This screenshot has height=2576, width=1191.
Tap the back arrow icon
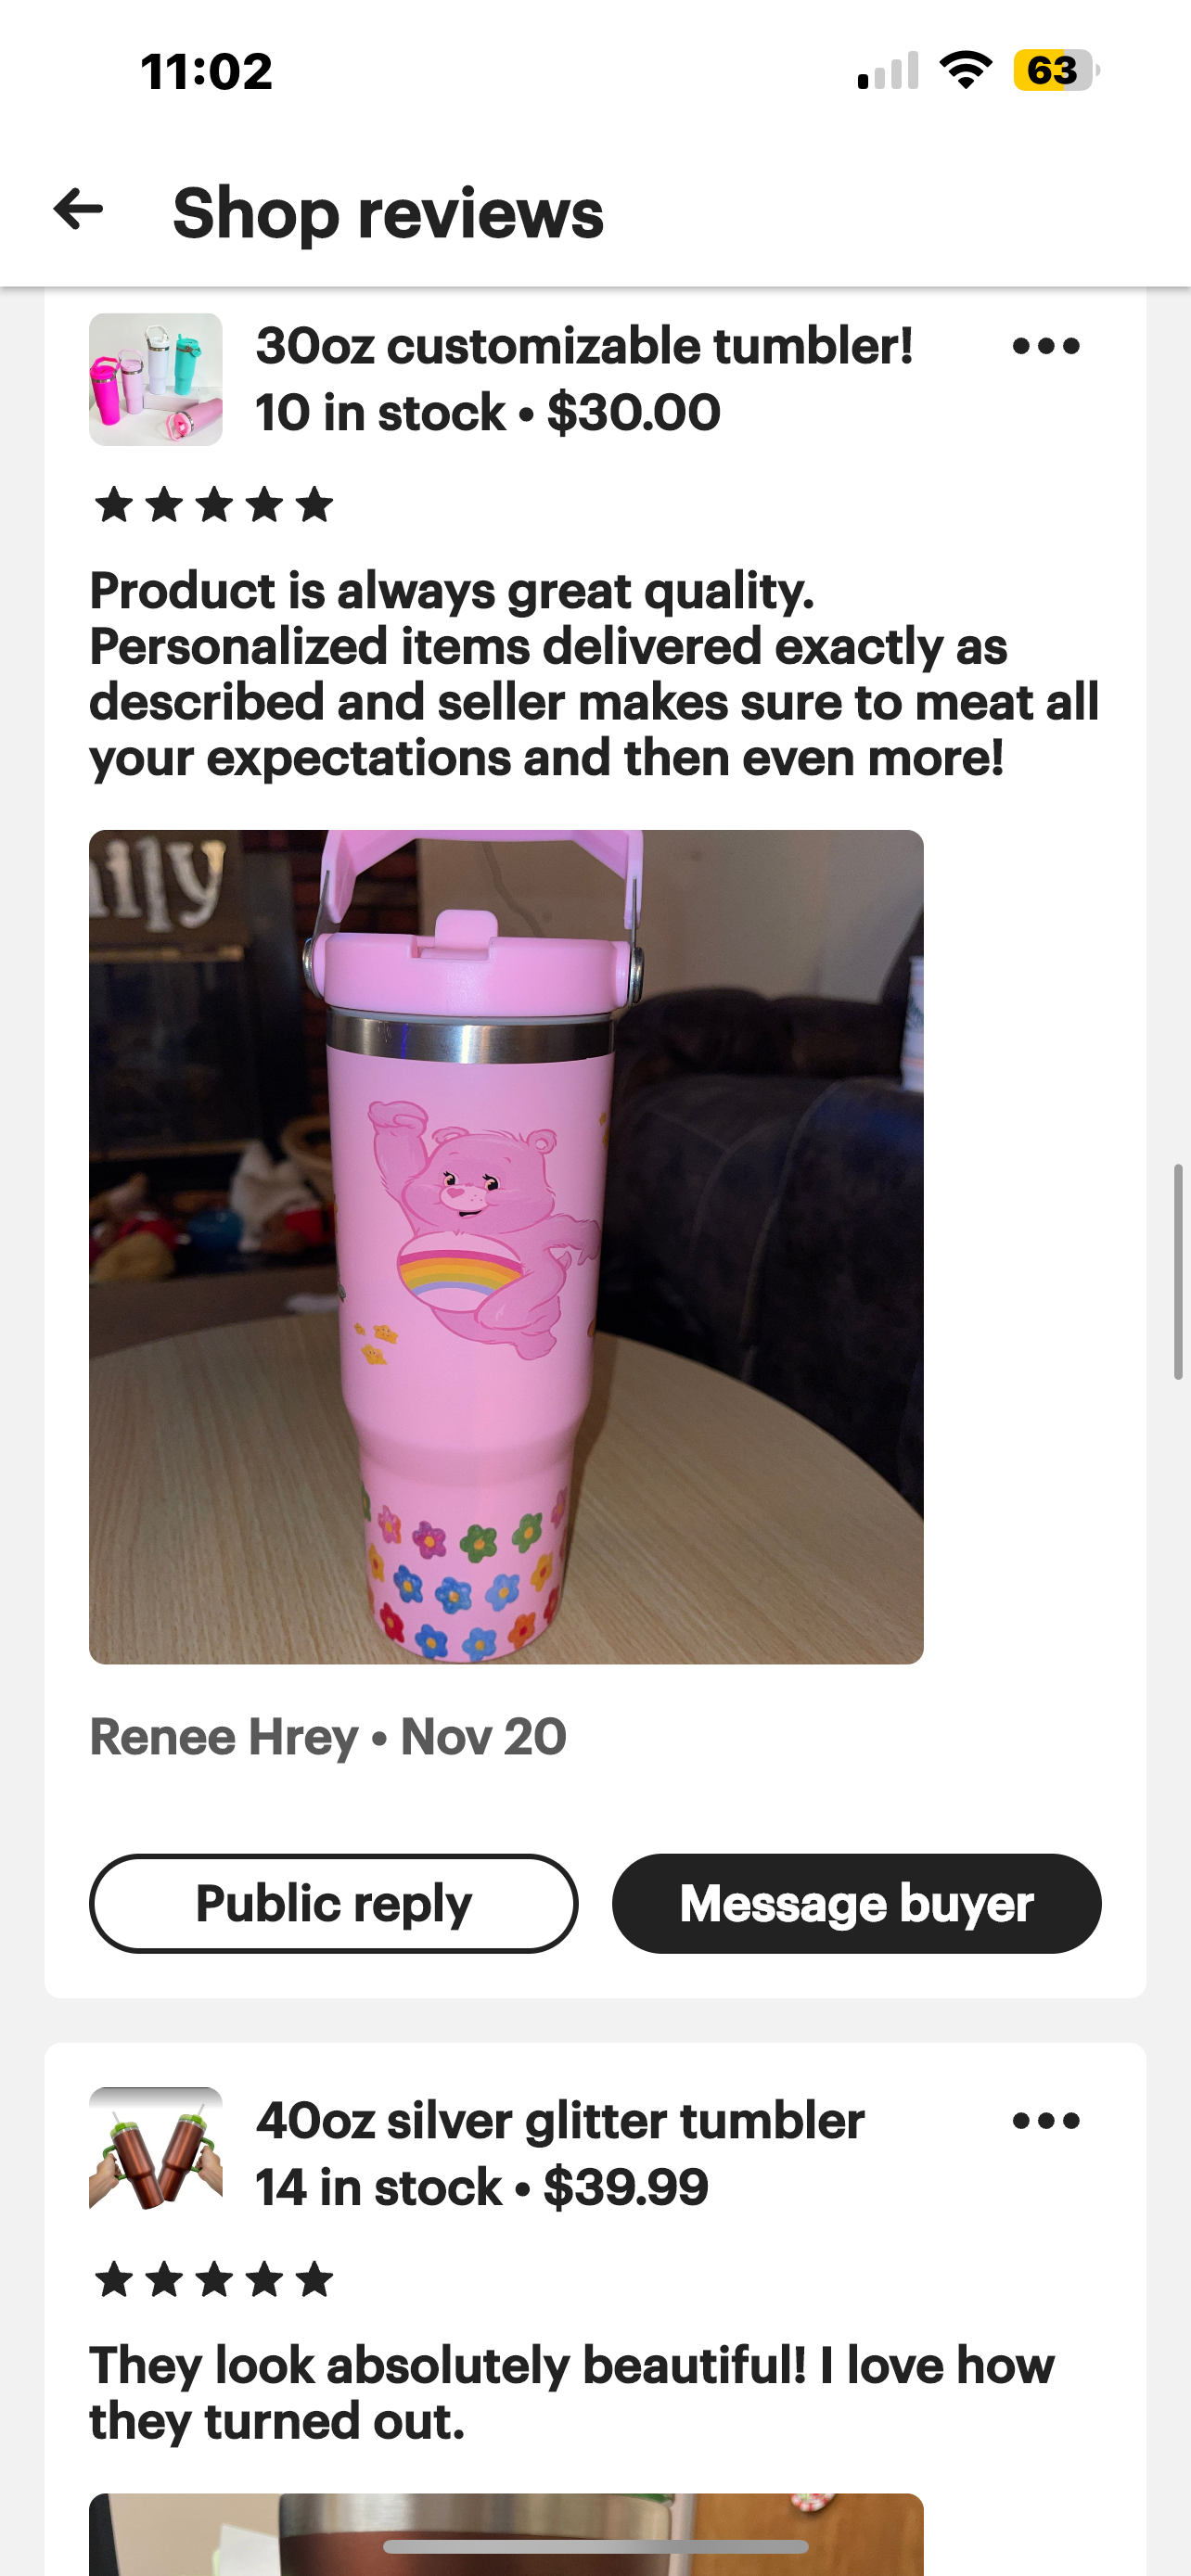[x=78, y=210]
